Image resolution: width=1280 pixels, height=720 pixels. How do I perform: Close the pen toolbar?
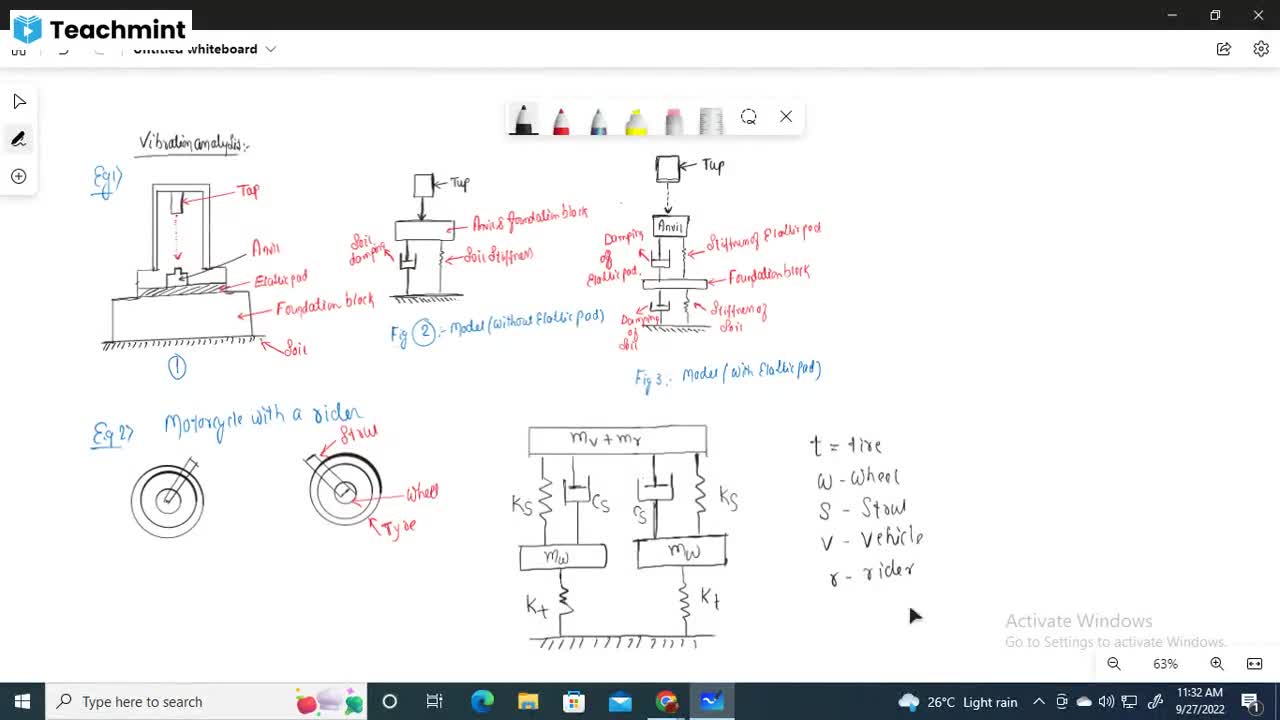click(786, 117)
